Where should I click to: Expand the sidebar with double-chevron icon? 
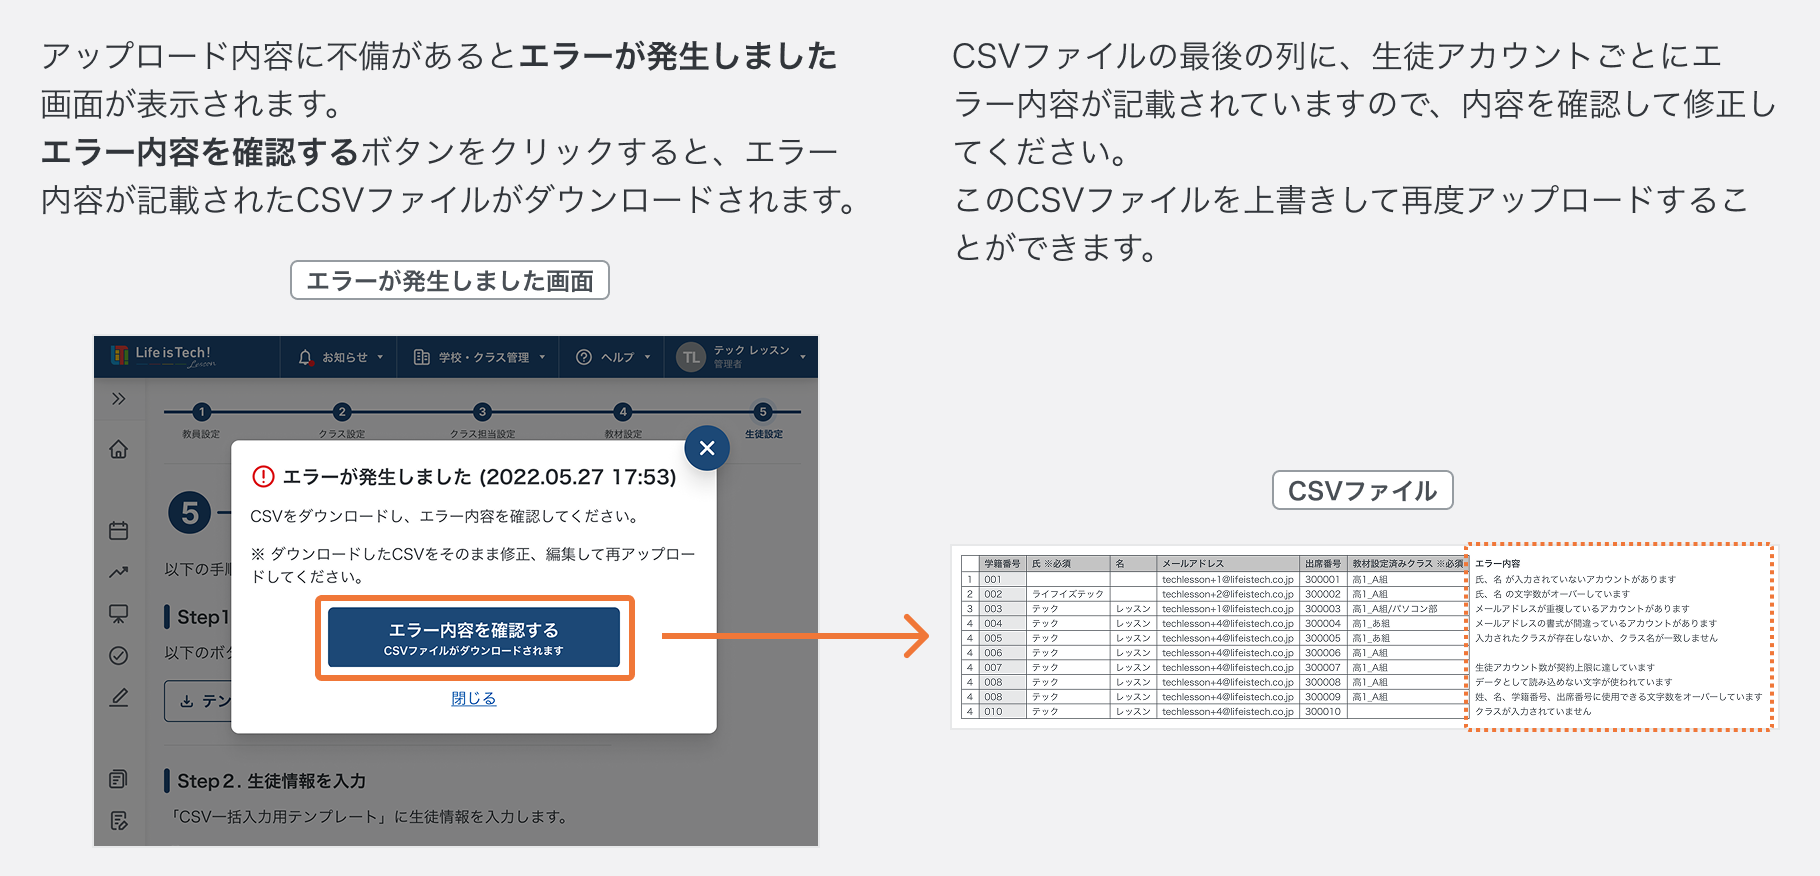pos(119,399)
